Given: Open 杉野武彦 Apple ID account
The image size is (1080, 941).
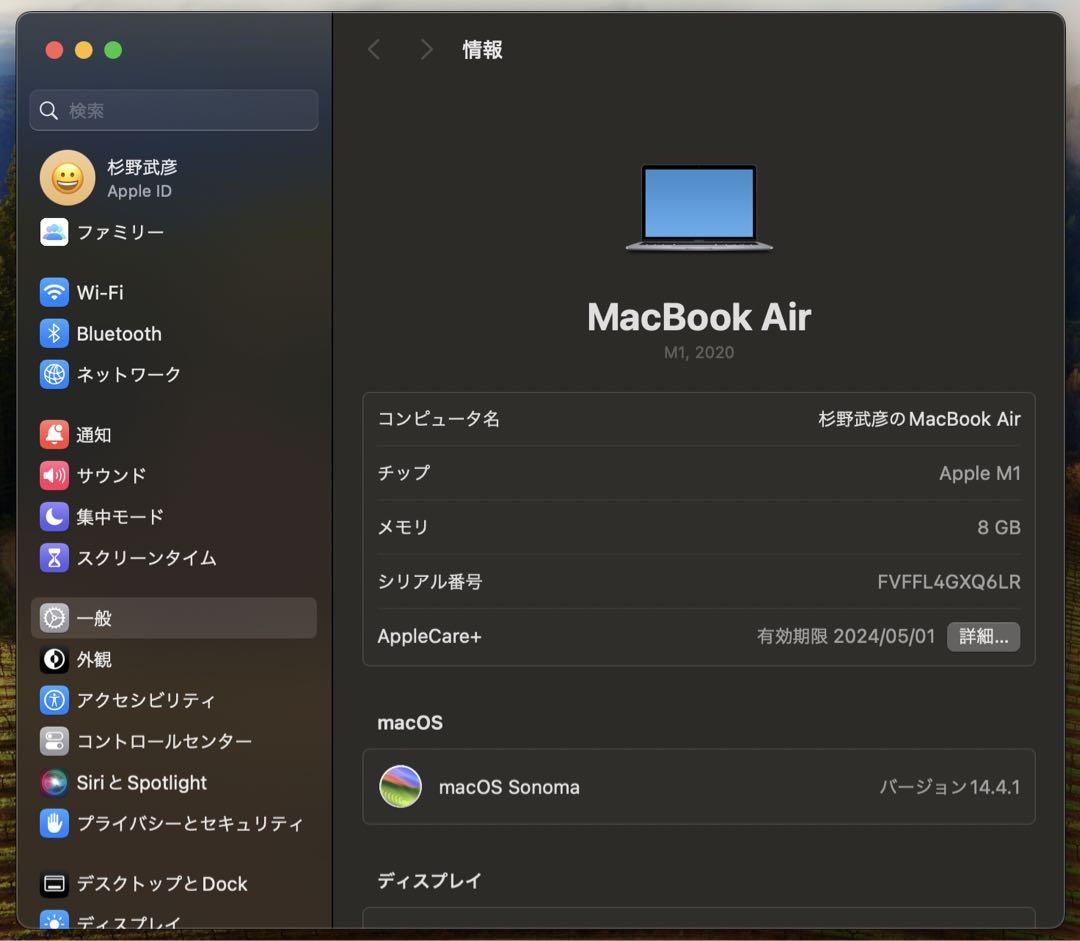Looking at the screenshot, I should (x=174, y=178).
